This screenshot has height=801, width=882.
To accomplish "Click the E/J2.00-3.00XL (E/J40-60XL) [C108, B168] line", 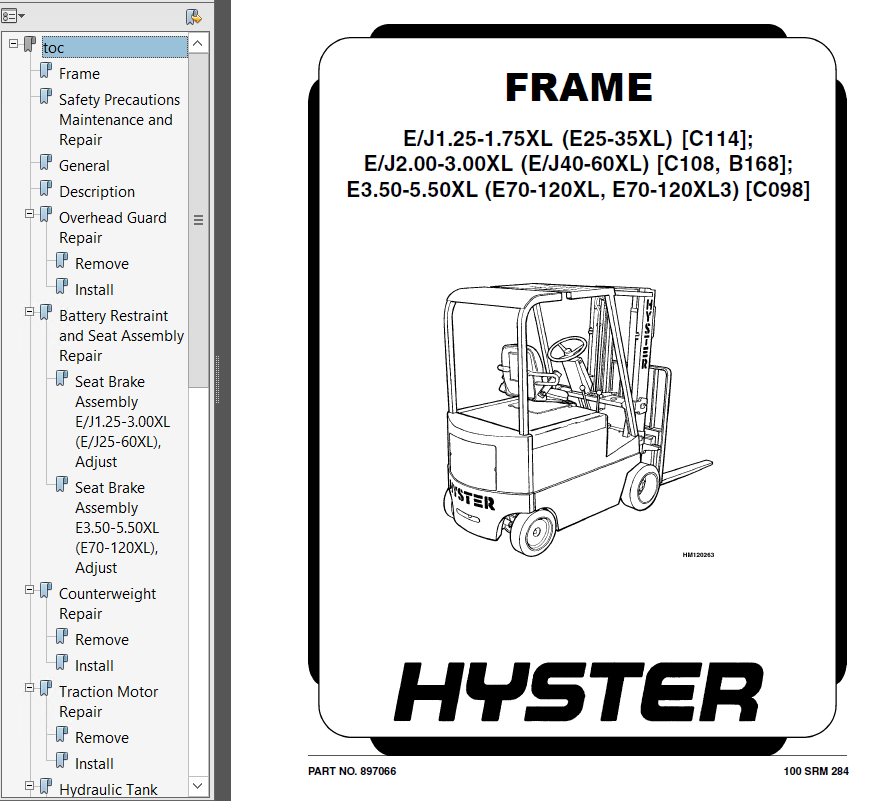I will click(578, 164).
